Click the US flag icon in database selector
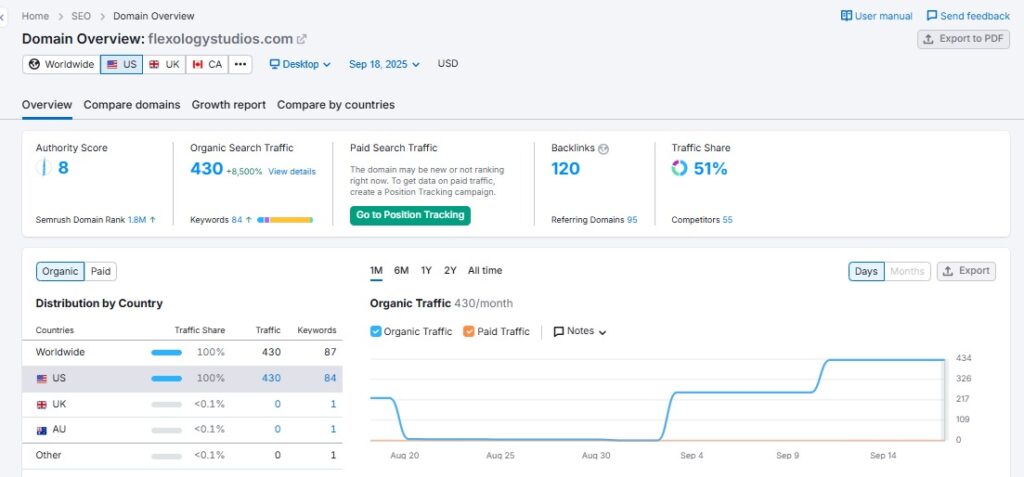Image resolution: width=1024 pixels, height=477 pixels. tap(112, 64)
